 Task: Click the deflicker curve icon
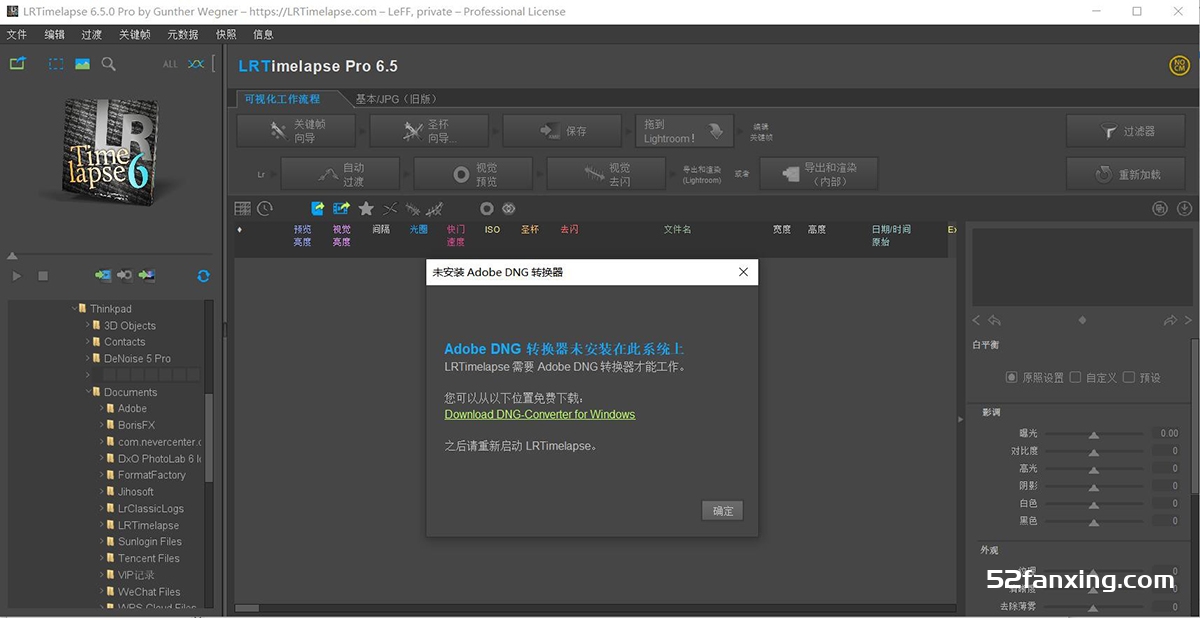tap(412, 209)
